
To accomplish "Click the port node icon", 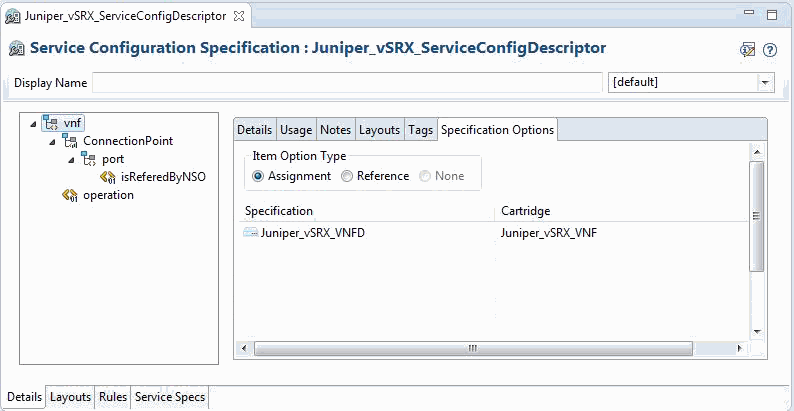I will 89,159.
